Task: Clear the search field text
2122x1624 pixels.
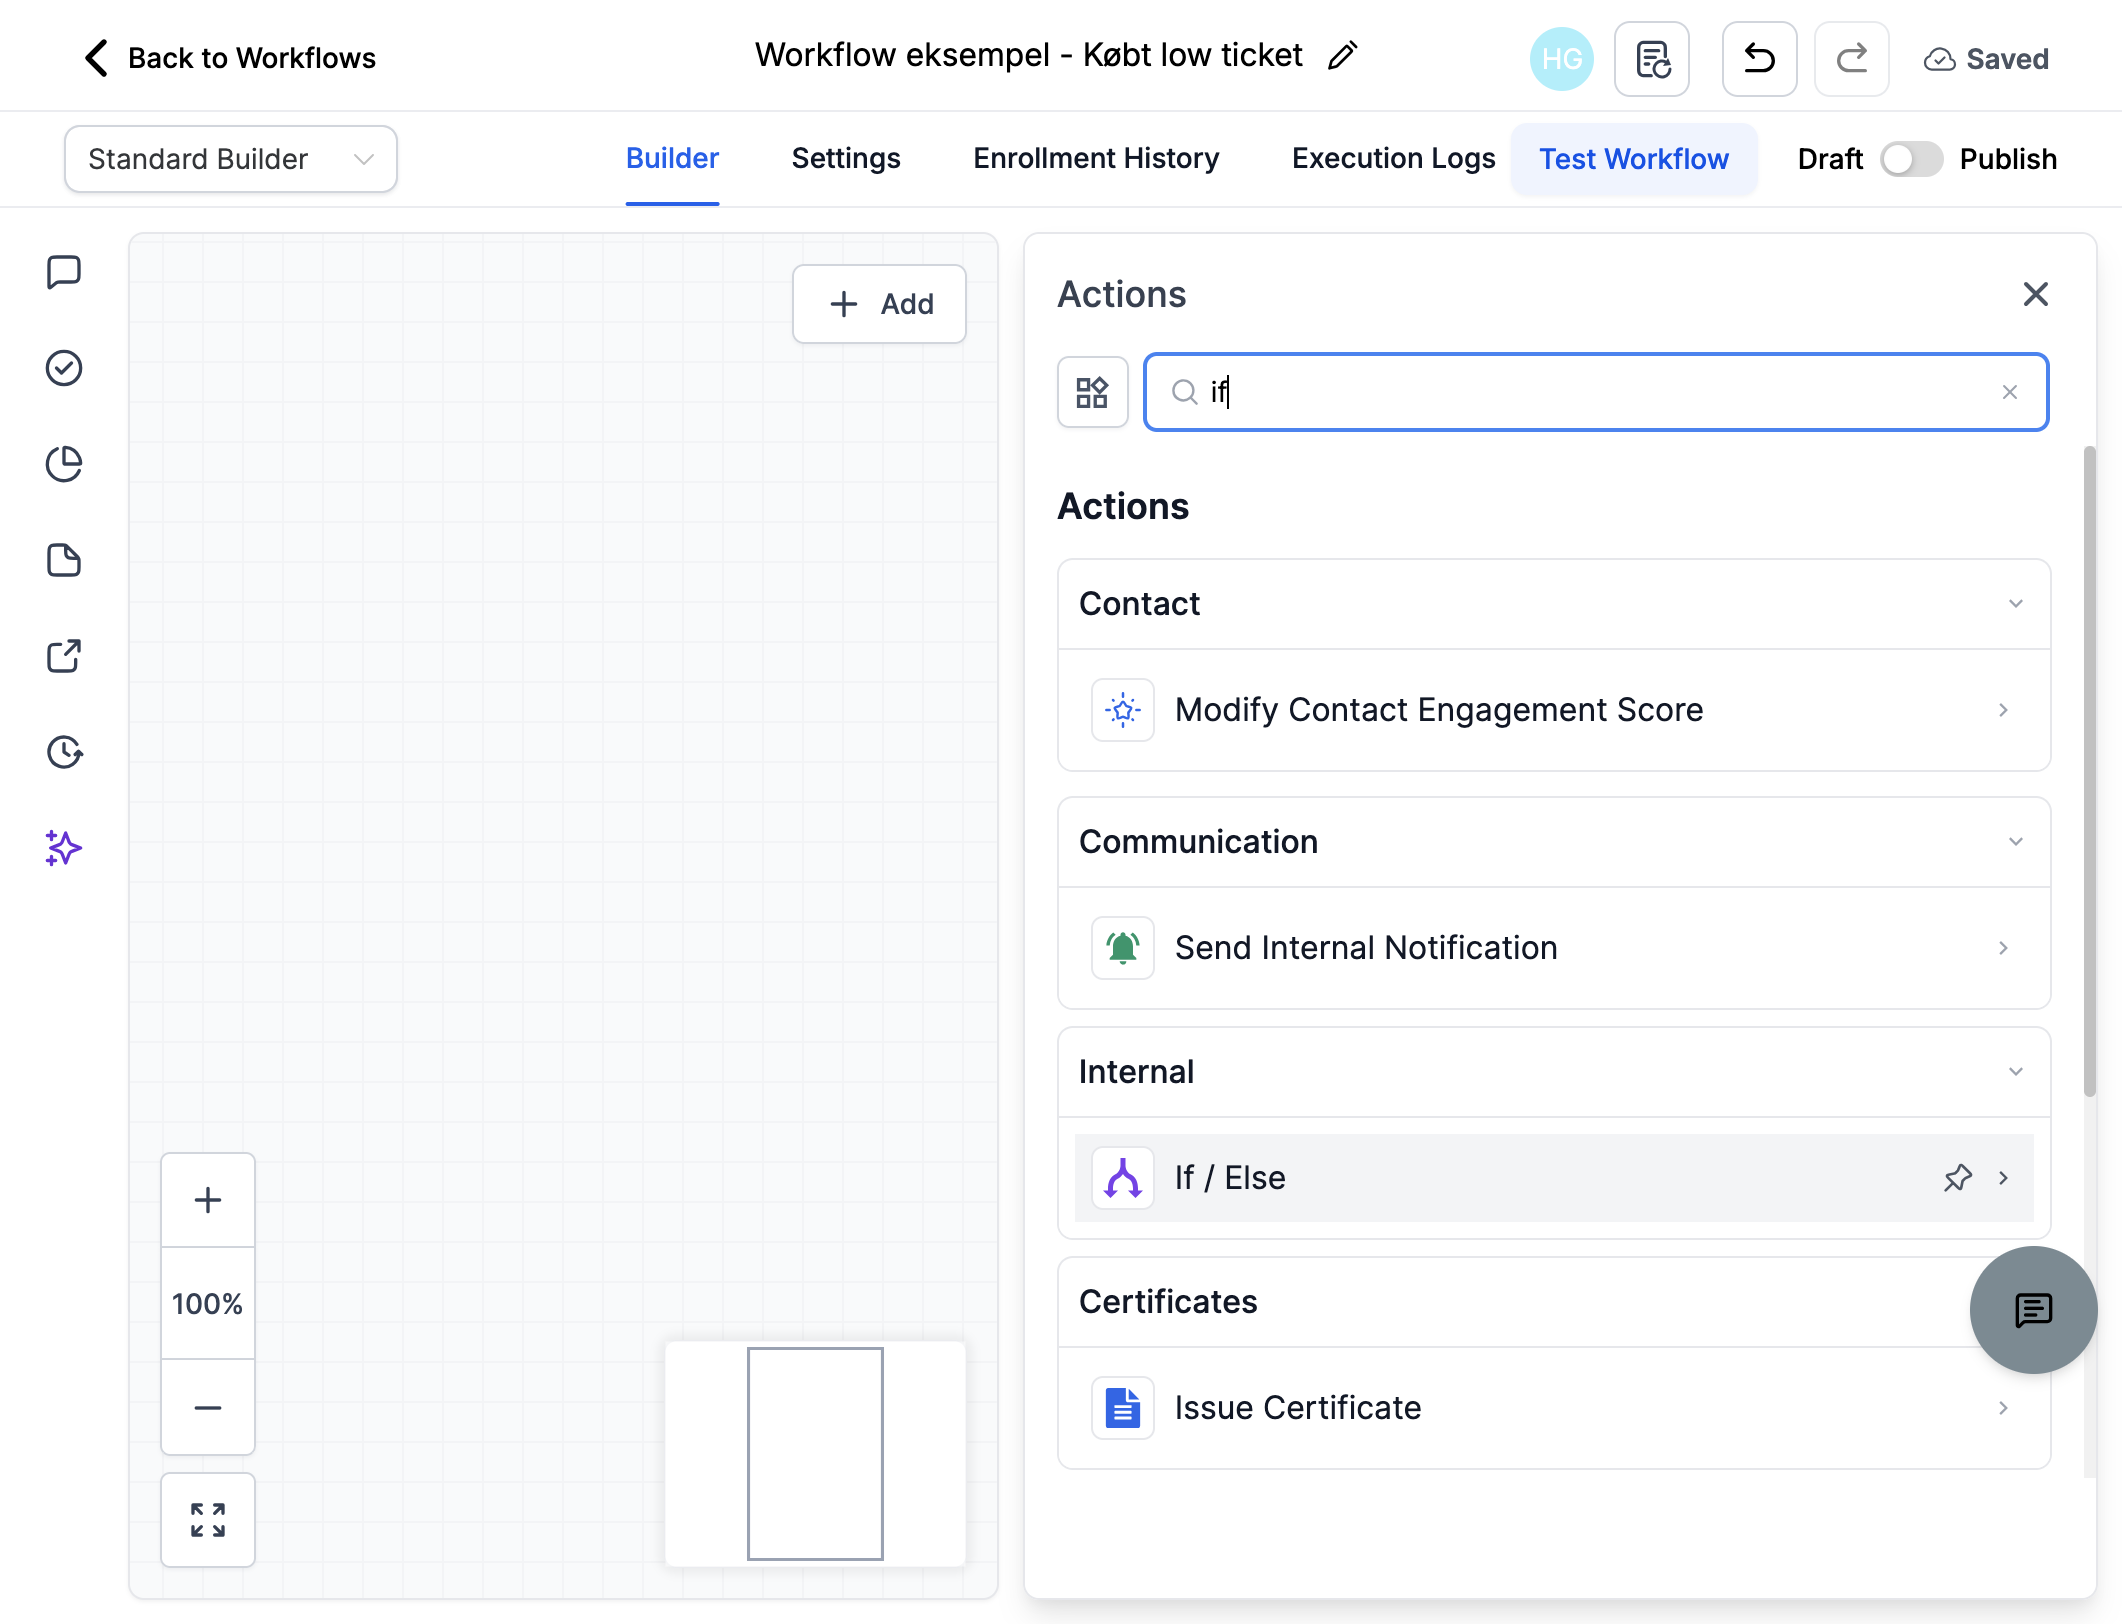Action: pos(2010,392)
